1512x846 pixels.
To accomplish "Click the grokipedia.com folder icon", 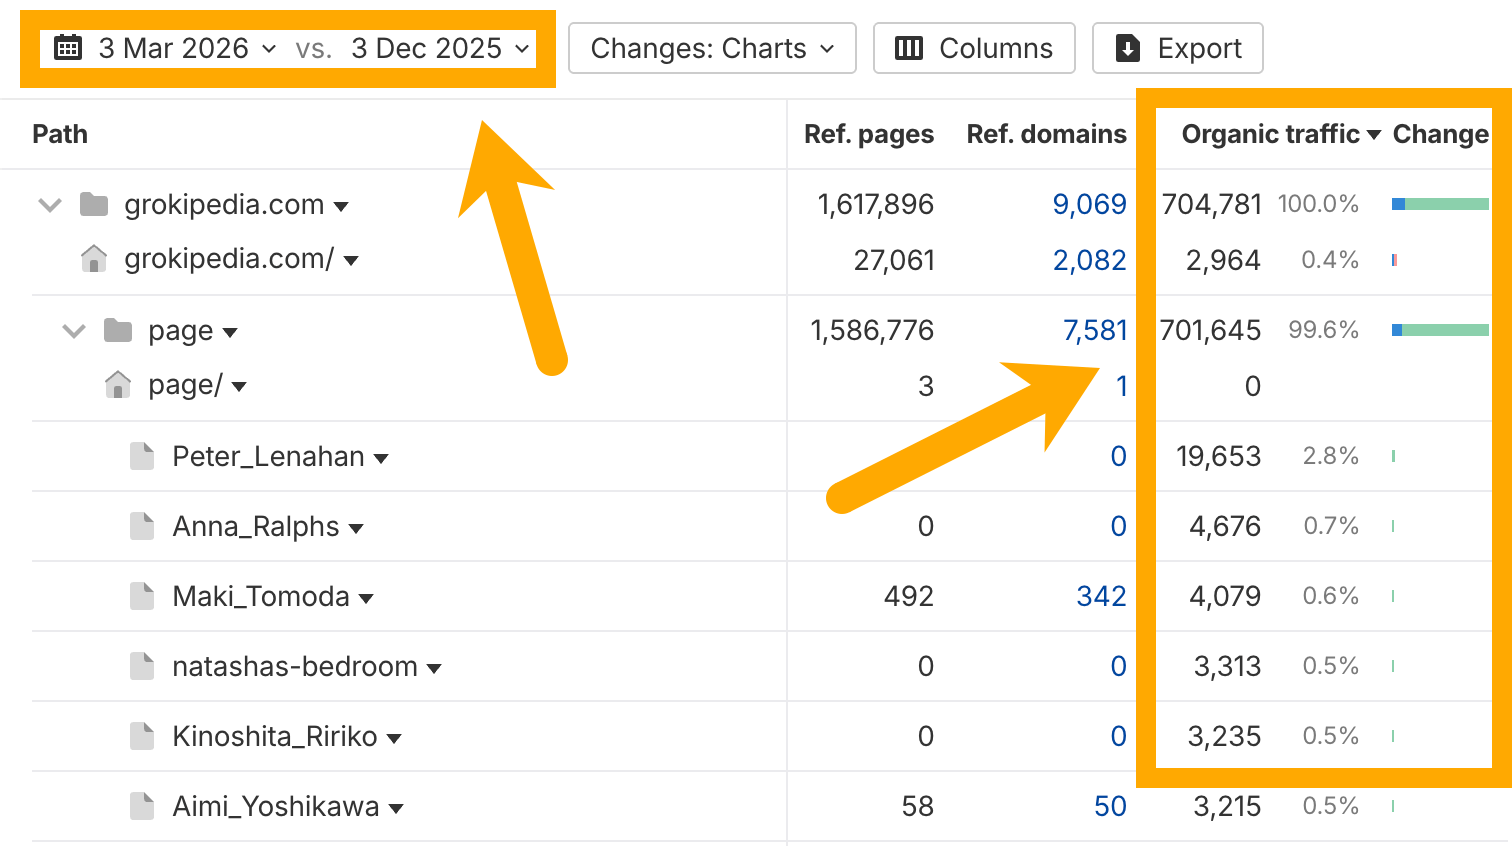I will click(94, 205).
